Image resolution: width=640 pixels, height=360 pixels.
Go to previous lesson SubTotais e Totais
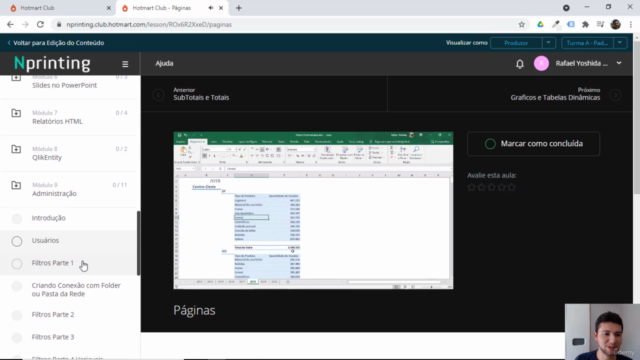click(201, 94)
